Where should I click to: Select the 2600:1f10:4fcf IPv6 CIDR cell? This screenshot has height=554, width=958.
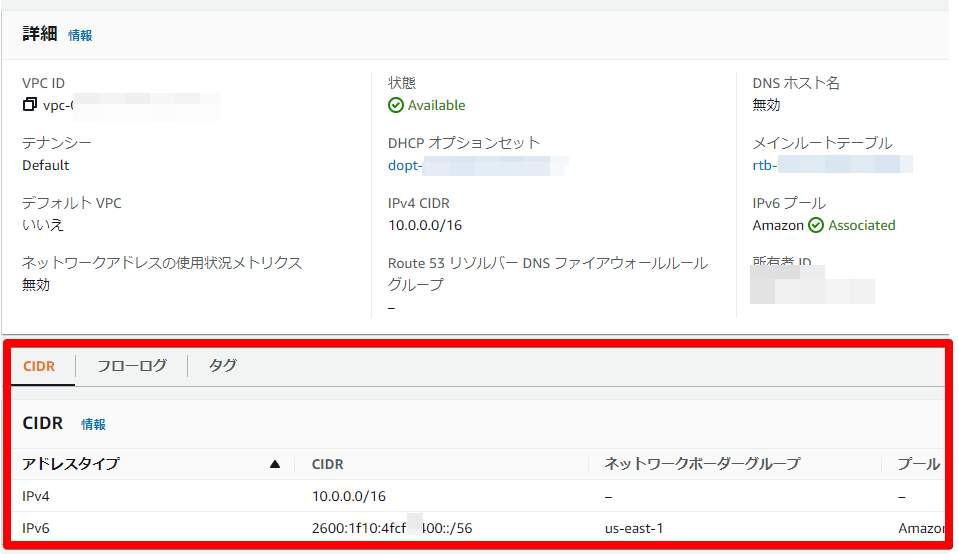pos(392,528)
